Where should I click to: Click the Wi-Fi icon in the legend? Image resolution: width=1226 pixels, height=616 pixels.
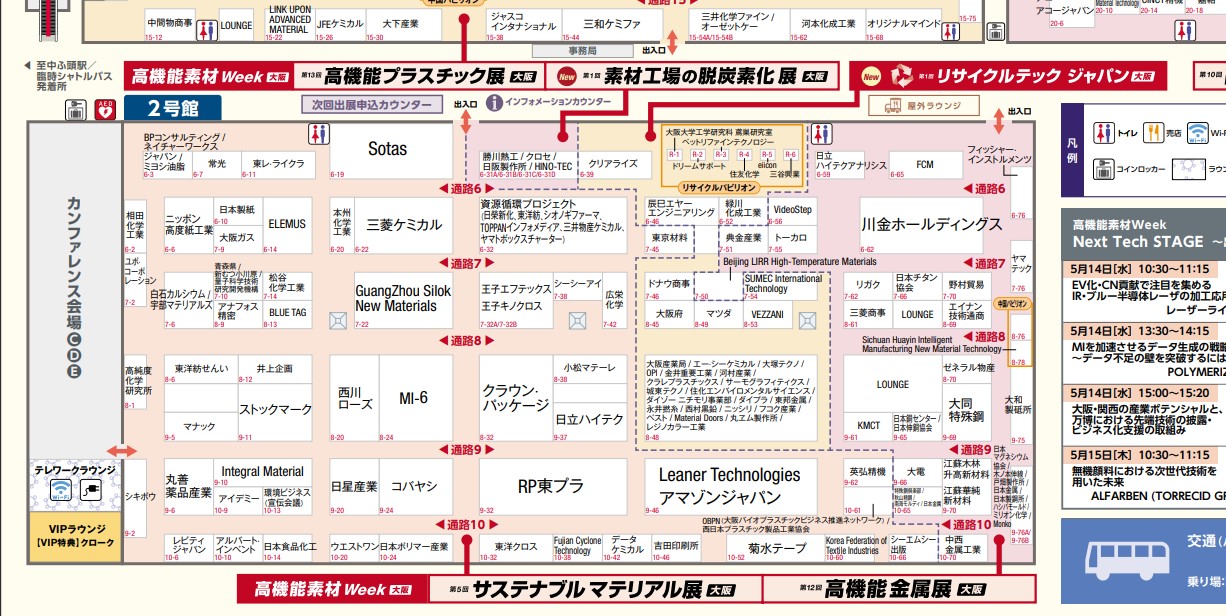click(x=1197, y=132)
